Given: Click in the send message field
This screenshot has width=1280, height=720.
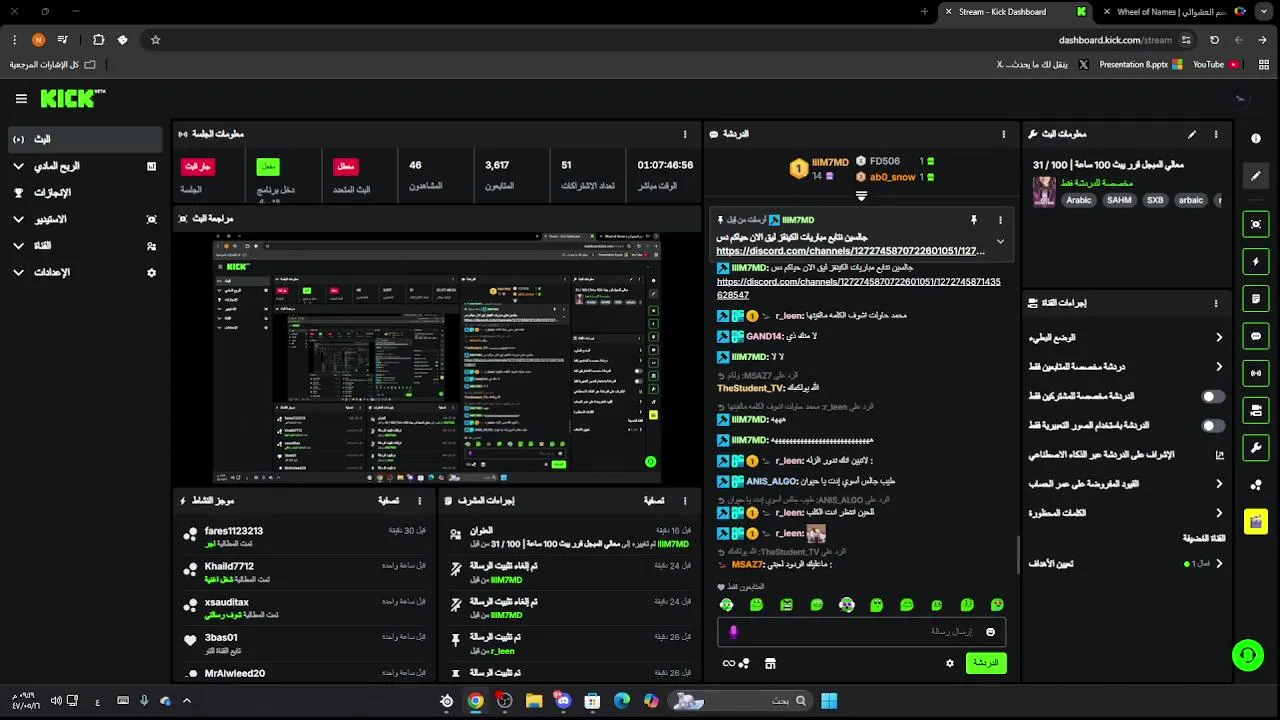Looking at the screenshot, I should point(861,632).
